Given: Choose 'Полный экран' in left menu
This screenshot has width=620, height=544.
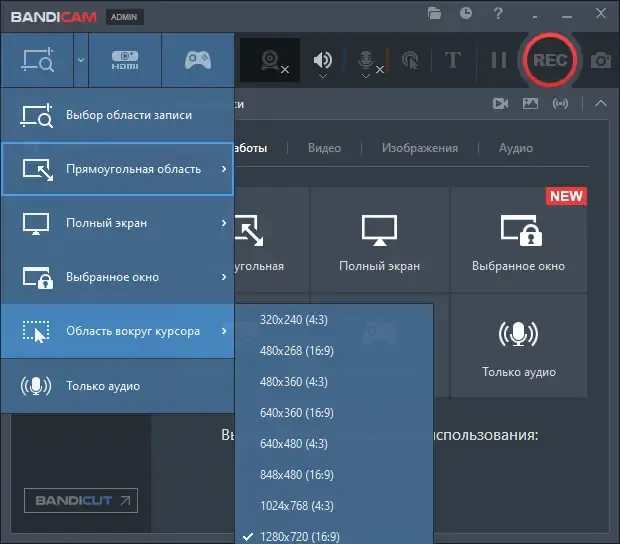Looking at the screenshot, I should (x=118, y=223).
